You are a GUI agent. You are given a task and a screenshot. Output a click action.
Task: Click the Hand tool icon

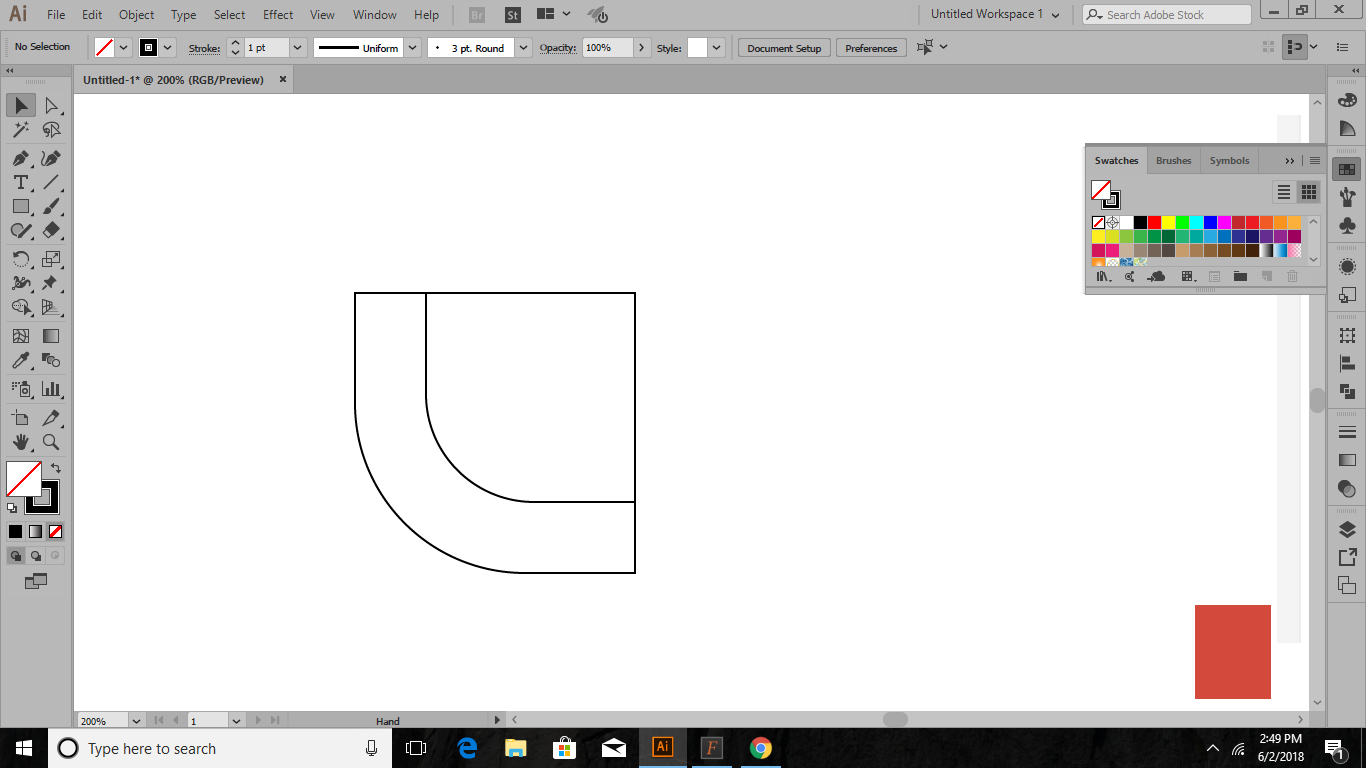(x=20, y=442)
